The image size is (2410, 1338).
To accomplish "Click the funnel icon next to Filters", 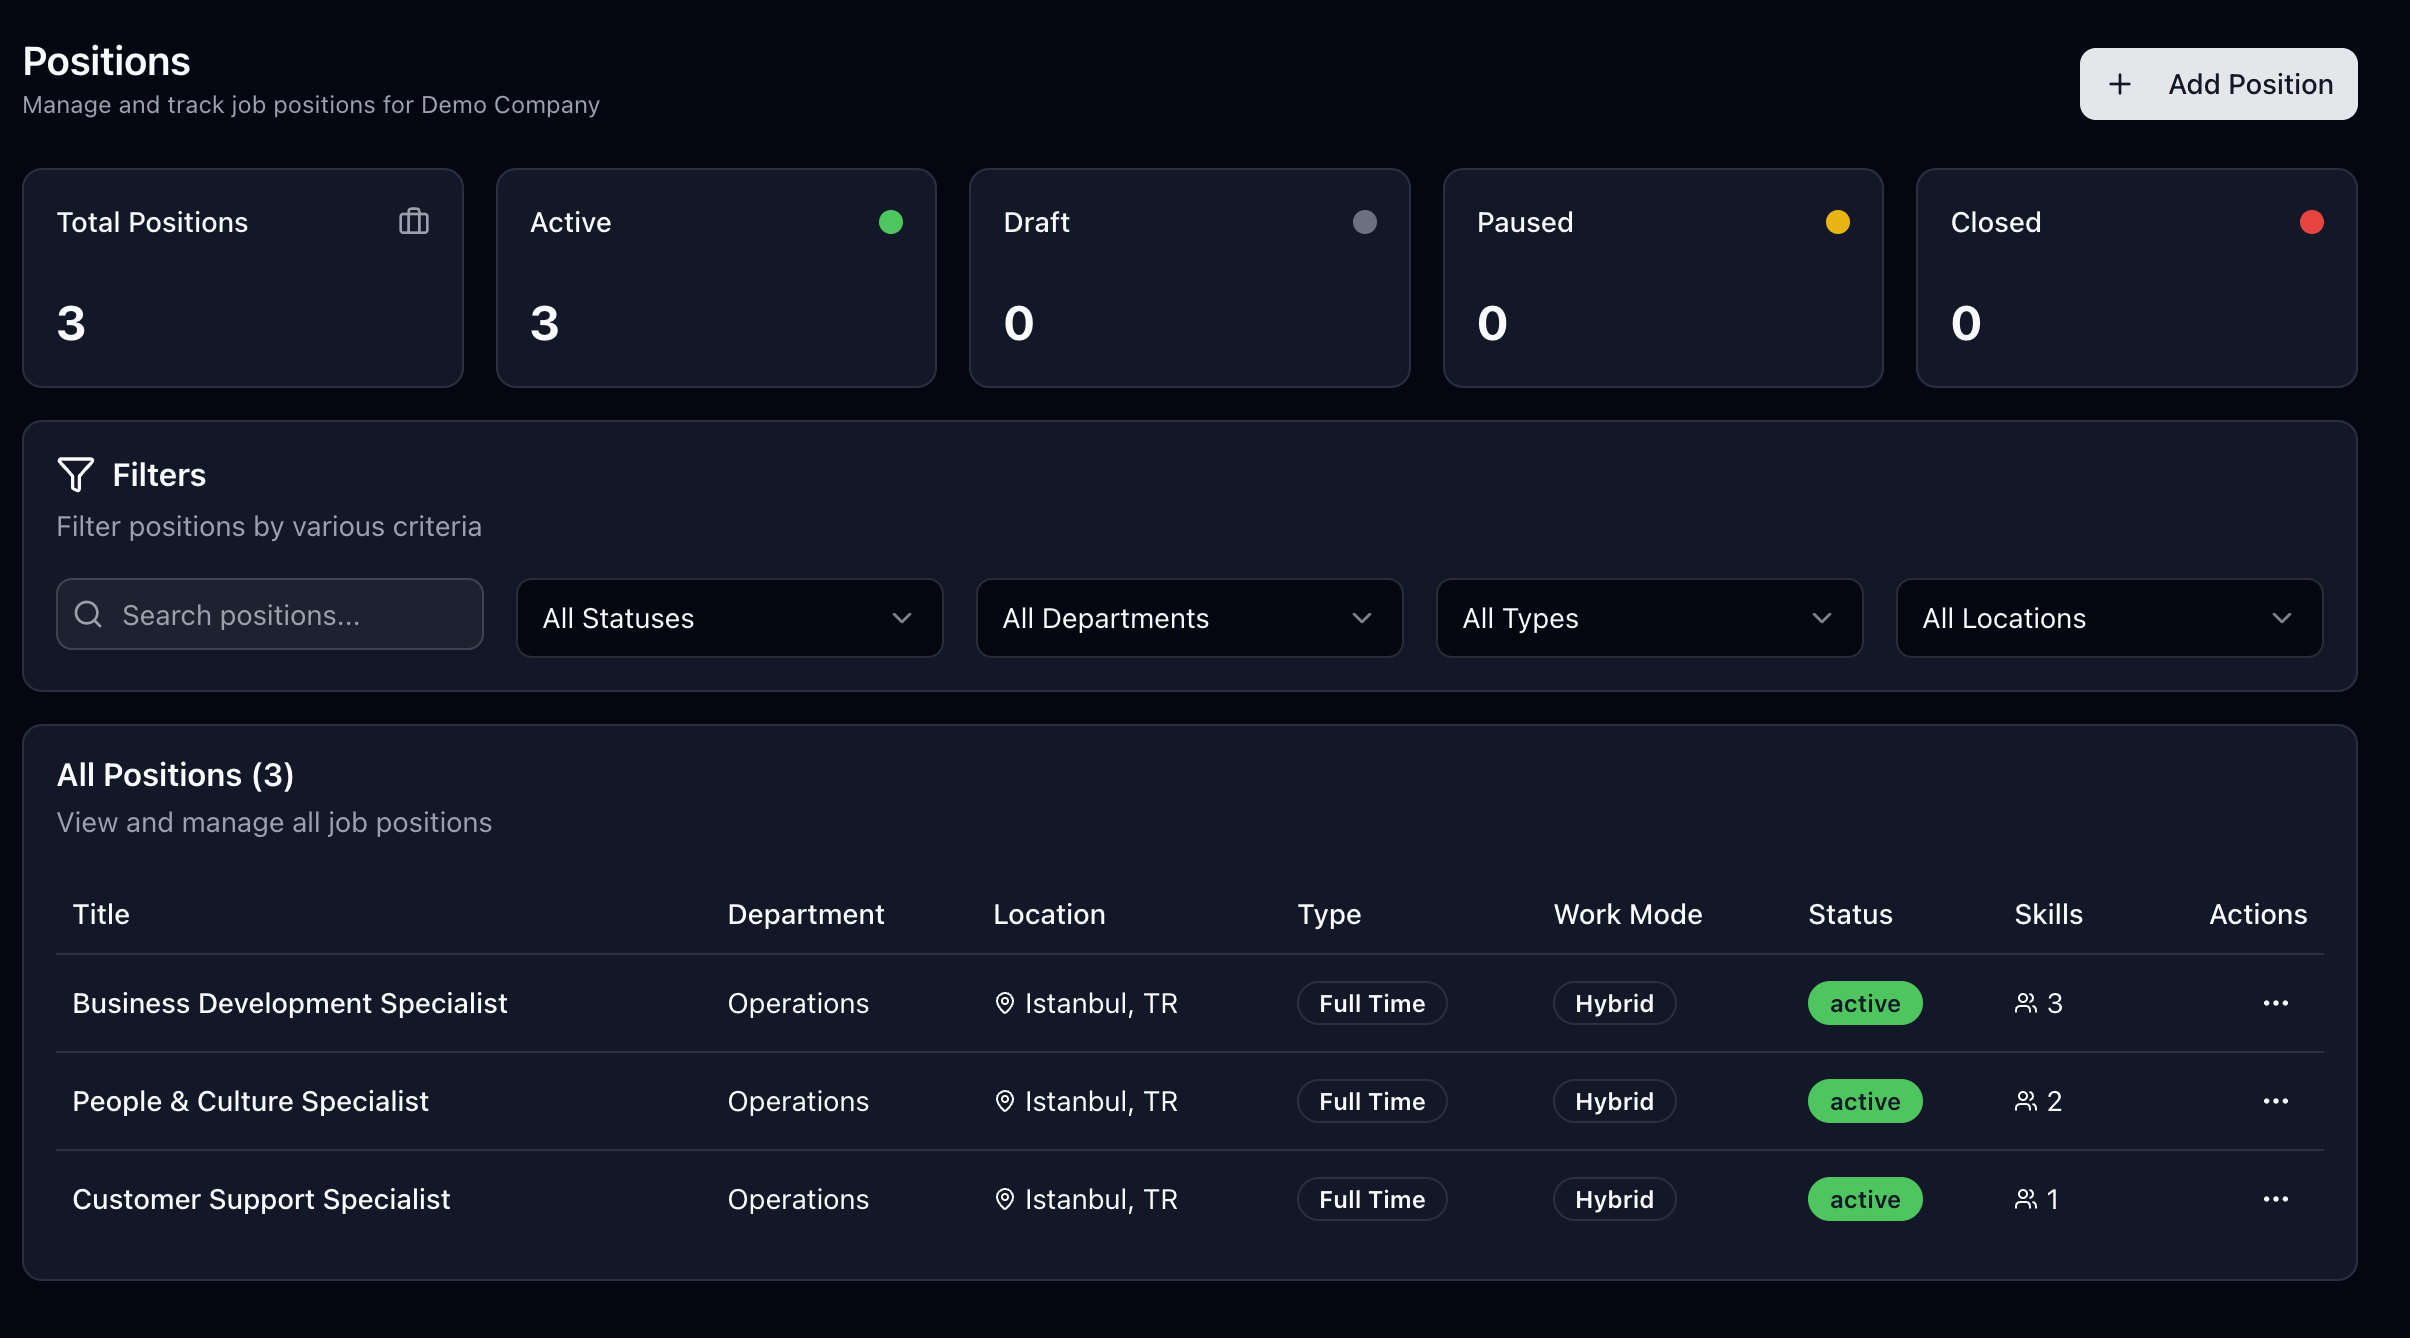I will click(x=76, y=474).
